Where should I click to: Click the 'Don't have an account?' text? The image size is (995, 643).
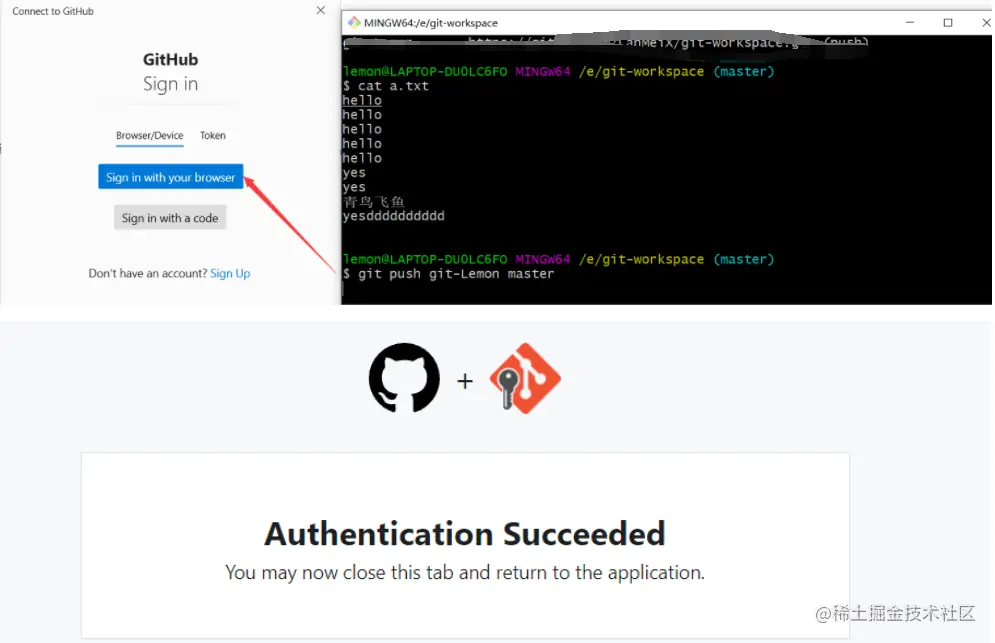coord(148,274)
